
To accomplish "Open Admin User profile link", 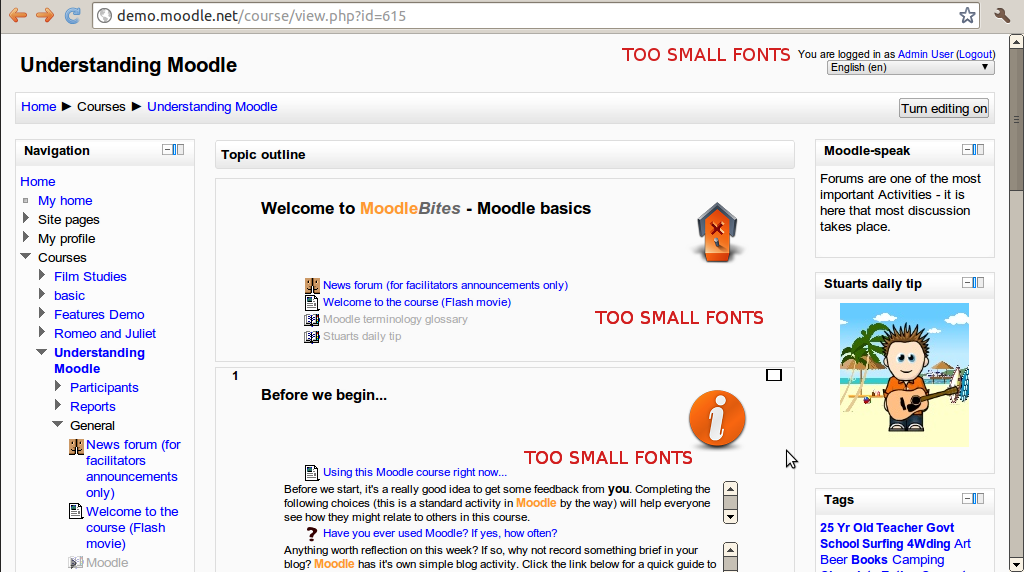I will (x=925, y=54).
